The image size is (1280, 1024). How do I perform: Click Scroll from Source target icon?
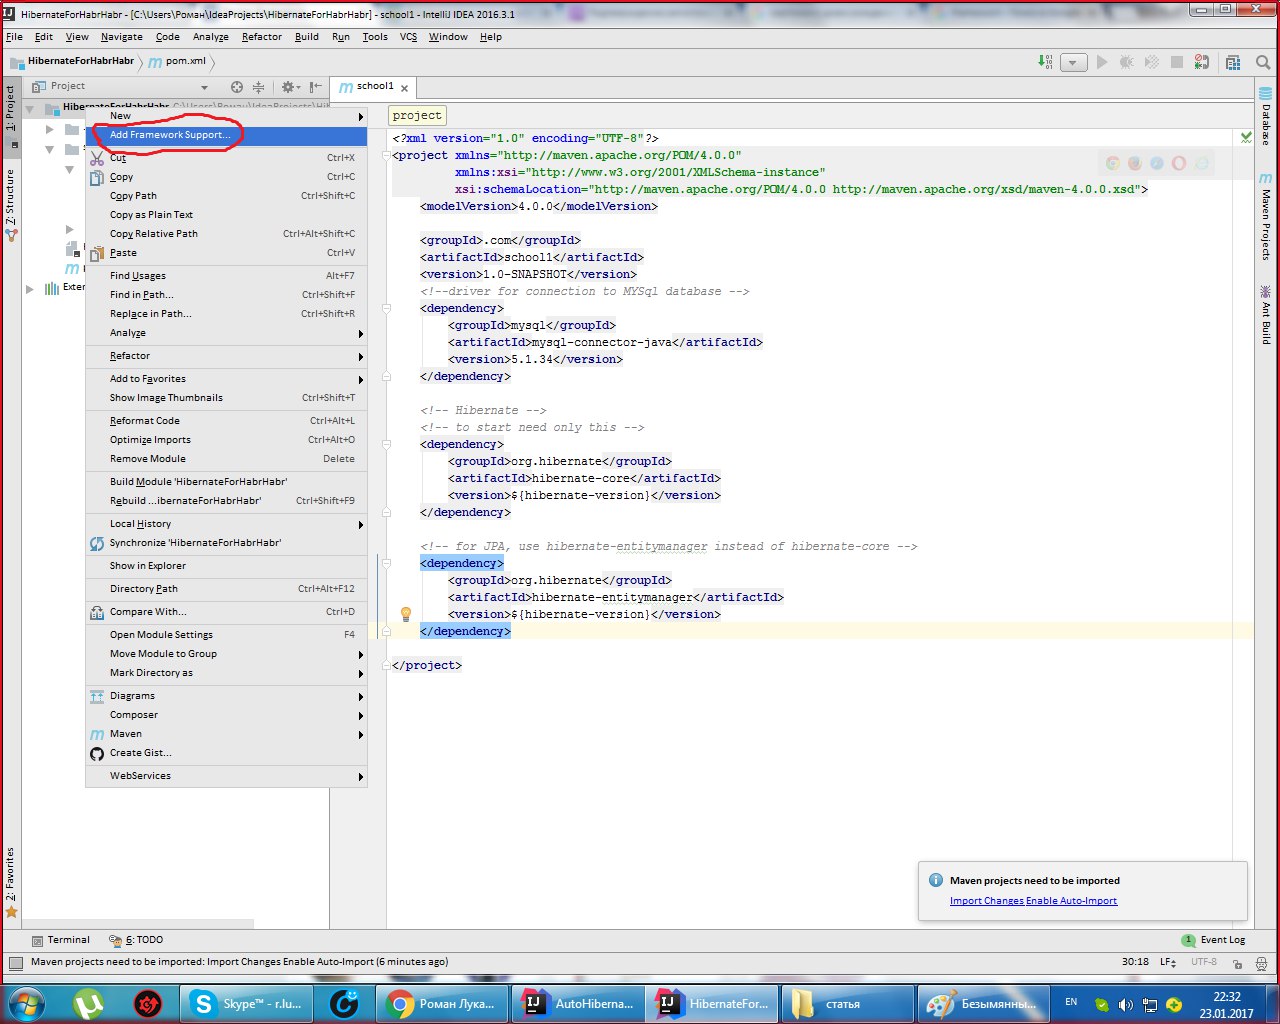[x=237, y=87]
